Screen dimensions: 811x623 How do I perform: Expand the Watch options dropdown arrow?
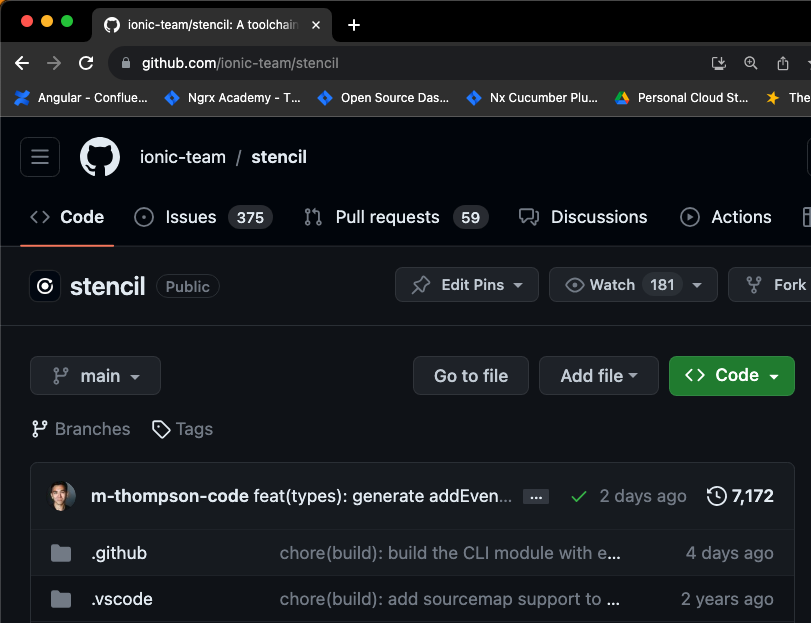(x=697, y=285)
